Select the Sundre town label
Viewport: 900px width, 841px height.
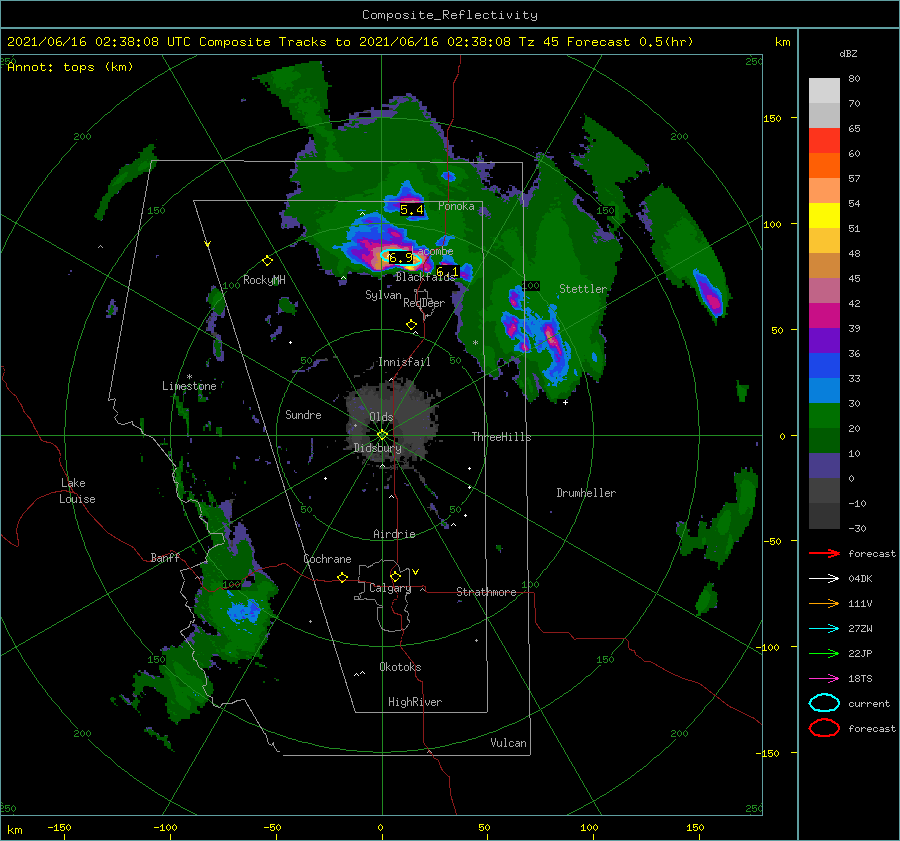coord(303,414)
